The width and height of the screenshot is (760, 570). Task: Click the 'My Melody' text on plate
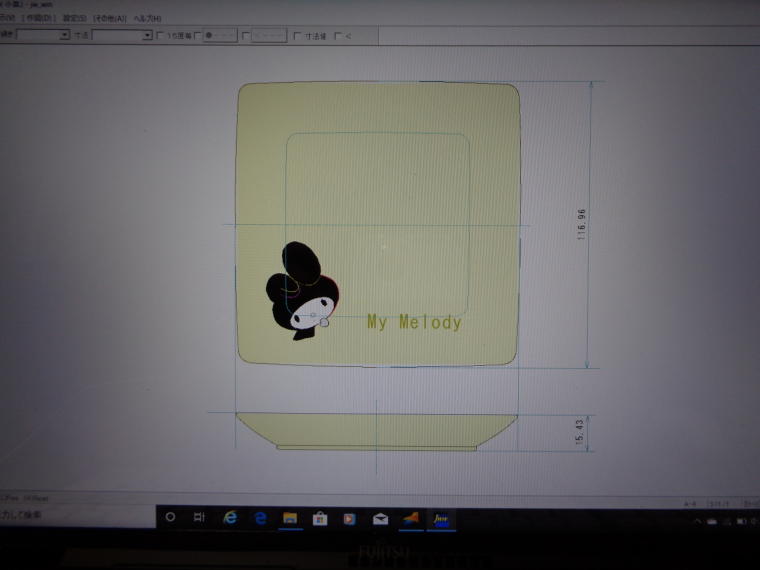[414, 322]
